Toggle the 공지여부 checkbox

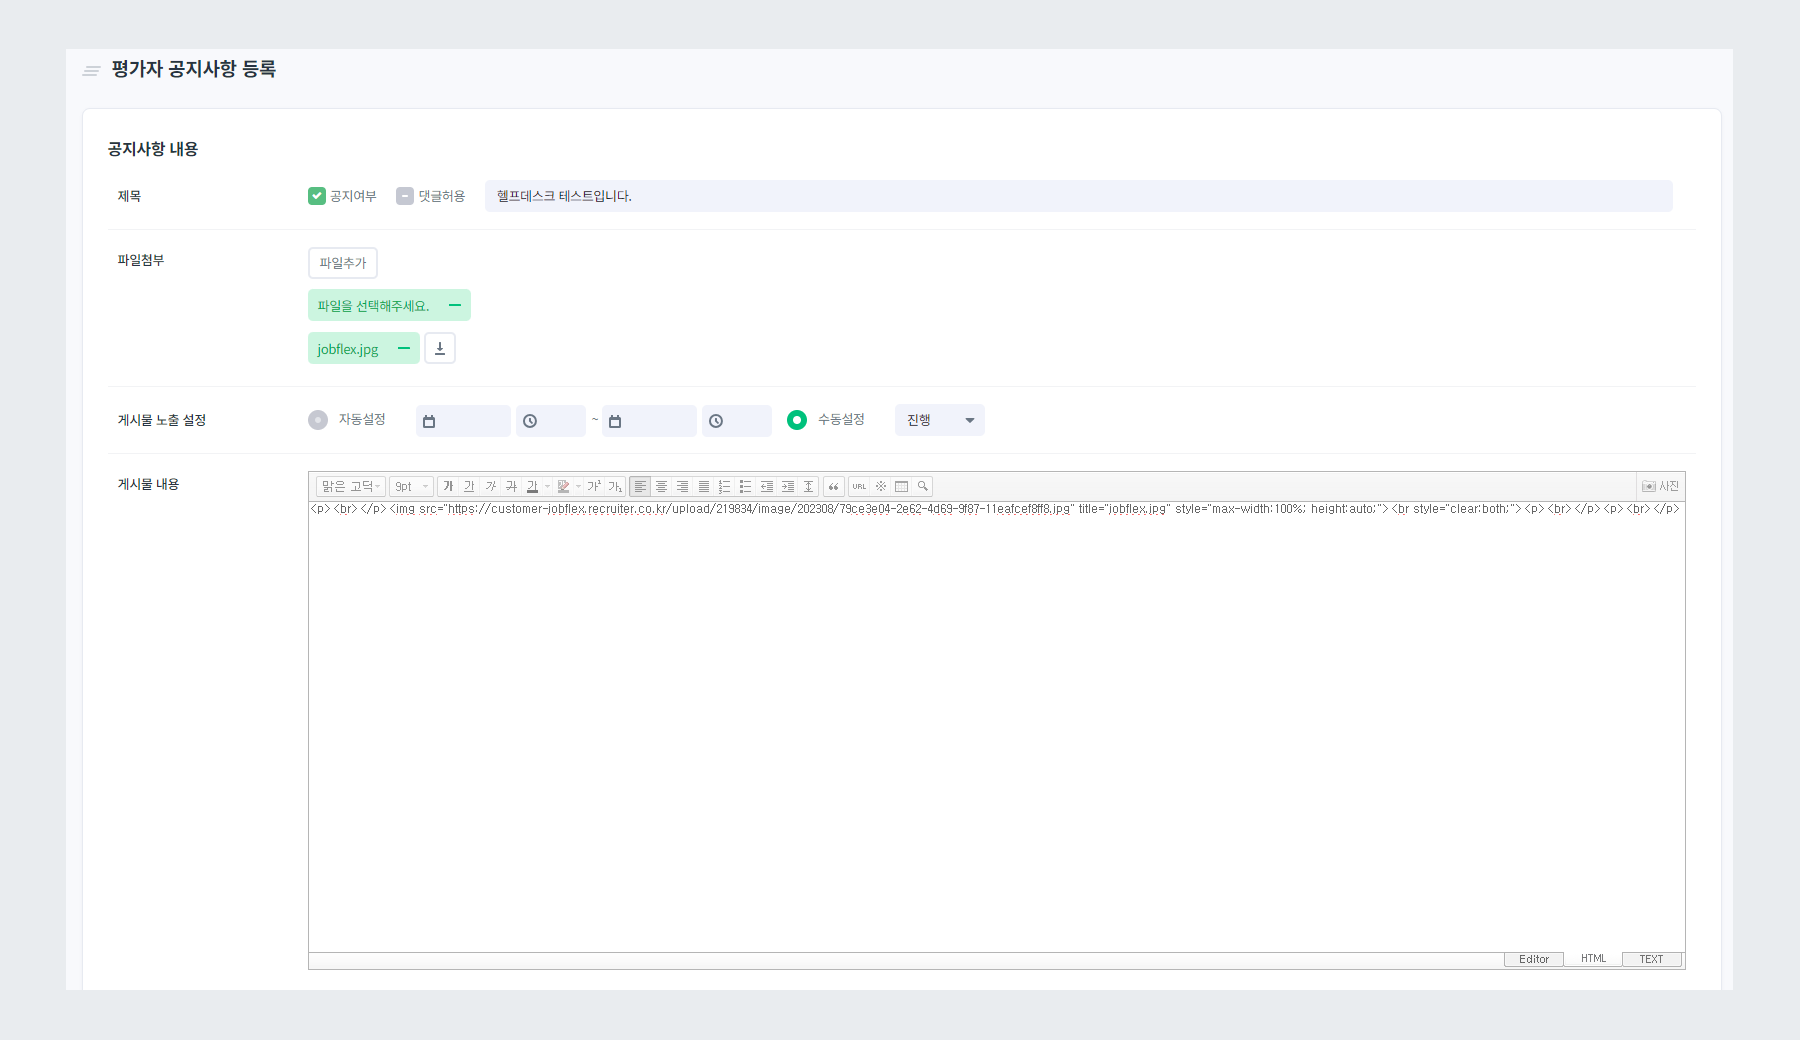[317, 196]
